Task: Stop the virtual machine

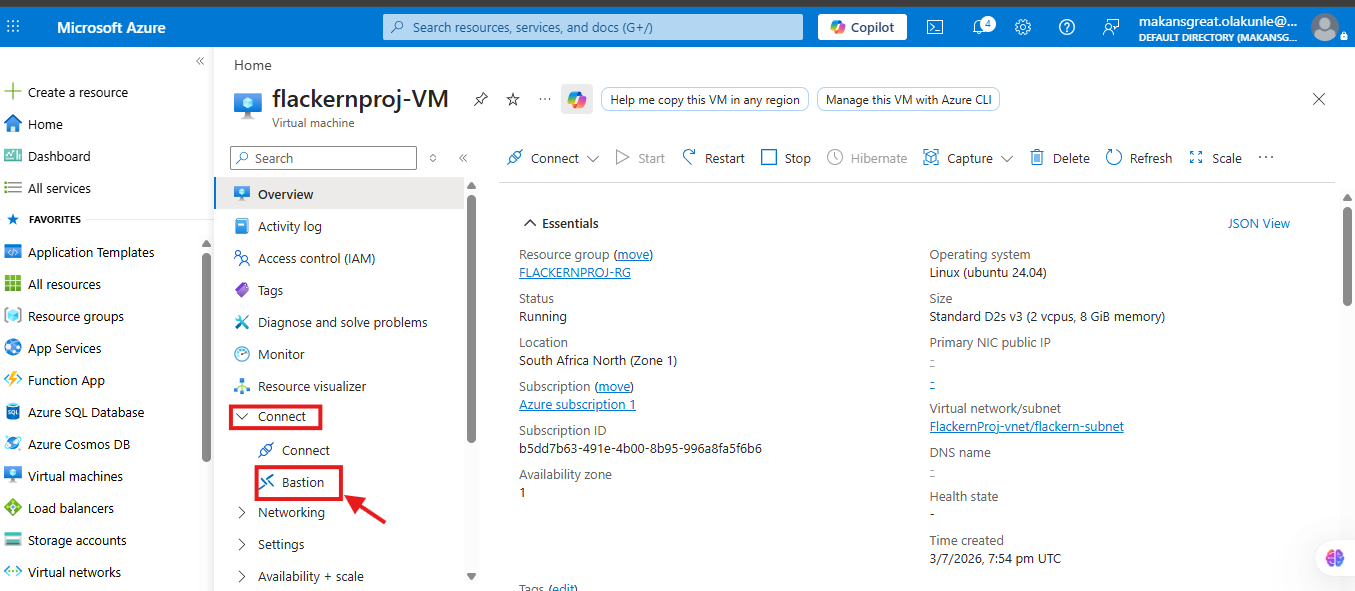Action: (786, 158)
